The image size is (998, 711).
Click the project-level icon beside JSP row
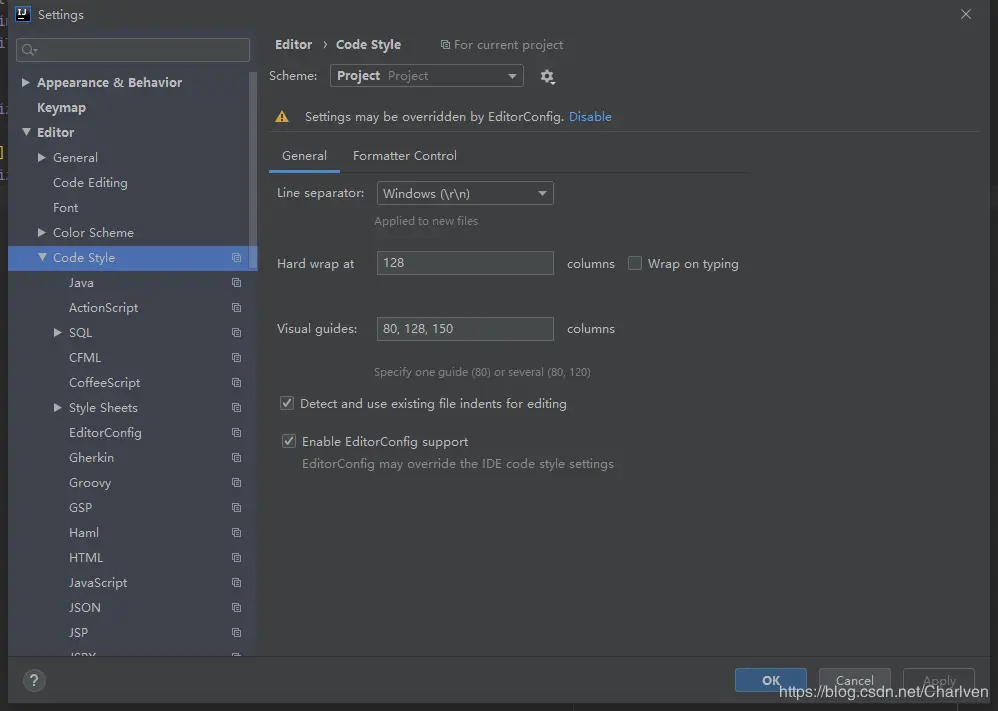pyautogui.click(x=236, y=633)
